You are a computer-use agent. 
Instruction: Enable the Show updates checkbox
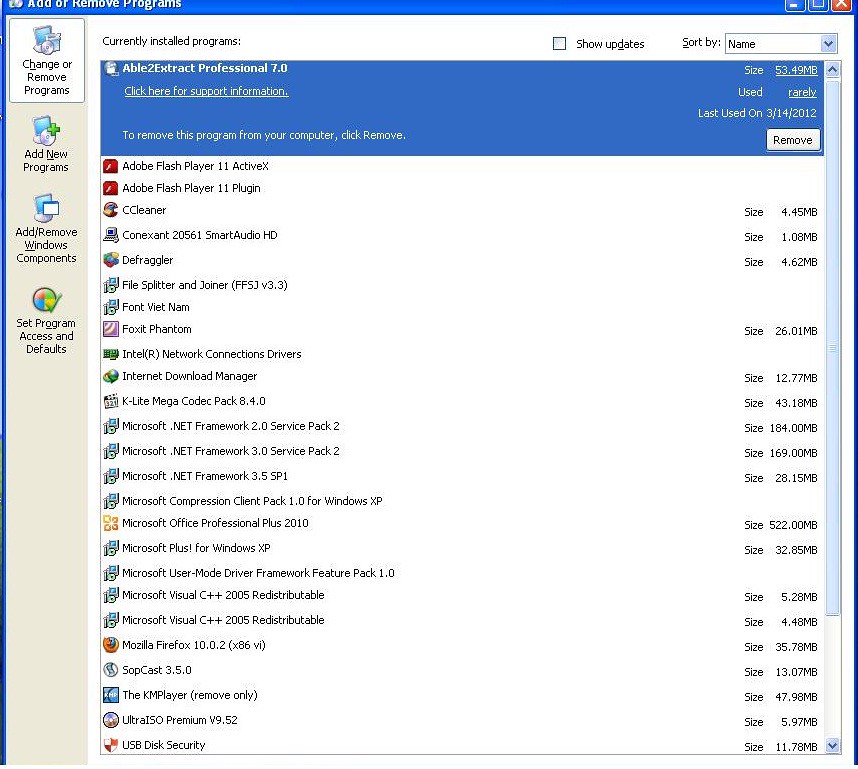tap(559, 44)
